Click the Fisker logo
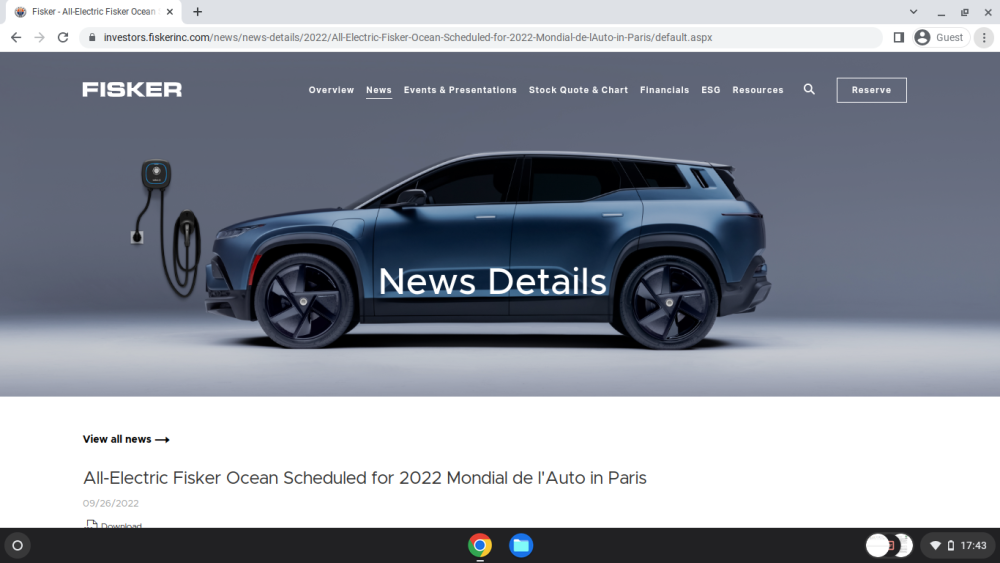Screen dimensions: 1000x563 pos(132,89)
